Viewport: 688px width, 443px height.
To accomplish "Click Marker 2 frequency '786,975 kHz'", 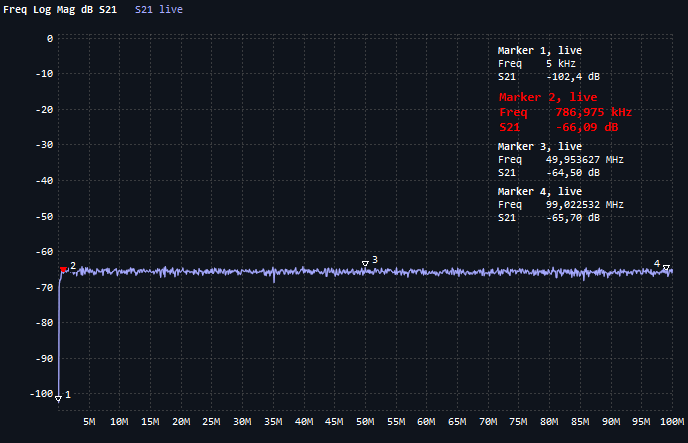I will (x=594, y=112).
